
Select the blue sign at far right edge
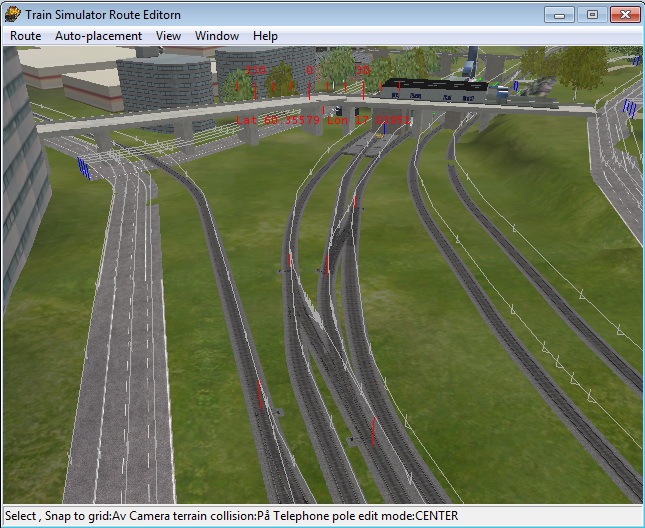coord(629,108)
